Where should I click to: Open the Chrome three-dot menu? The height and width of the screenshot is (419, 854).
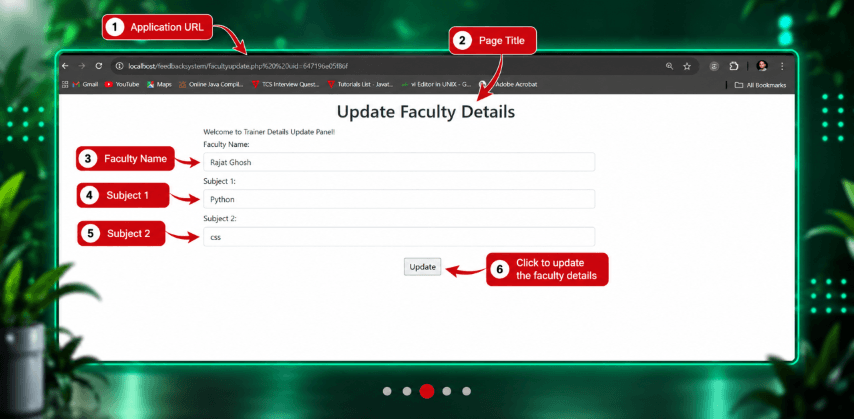[782, 66]
